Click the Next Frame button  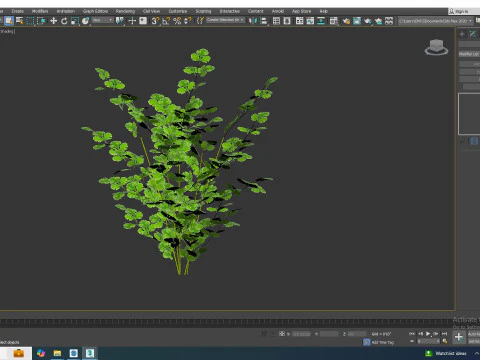(436, 333)
